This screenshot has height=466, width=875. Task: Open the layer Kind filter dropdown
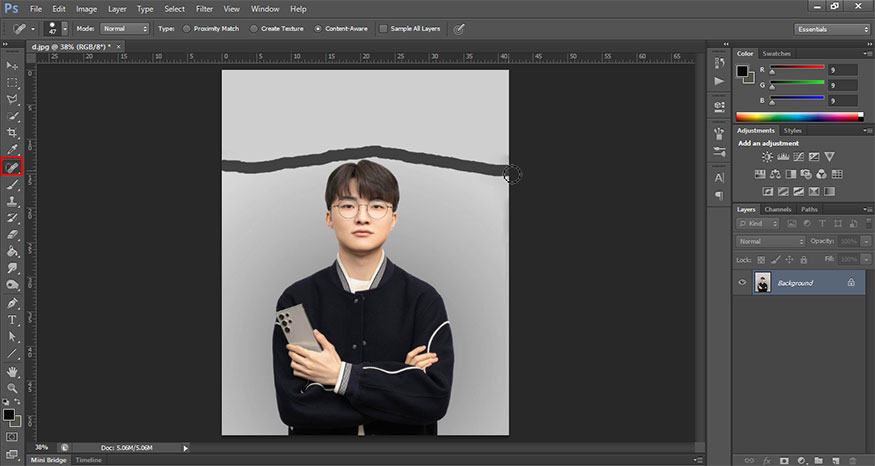(758, 223)
